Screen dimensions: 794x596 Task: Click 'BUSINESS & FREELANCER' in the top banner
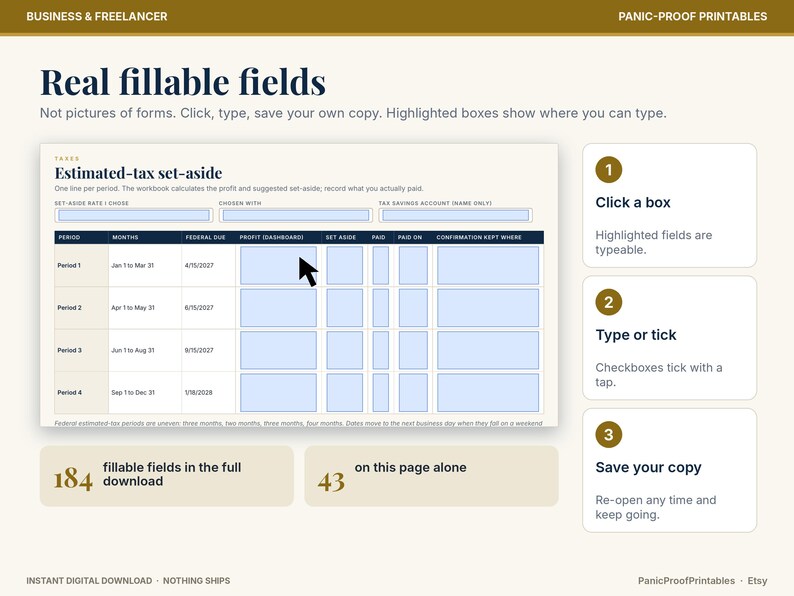(x=97, y=16)
